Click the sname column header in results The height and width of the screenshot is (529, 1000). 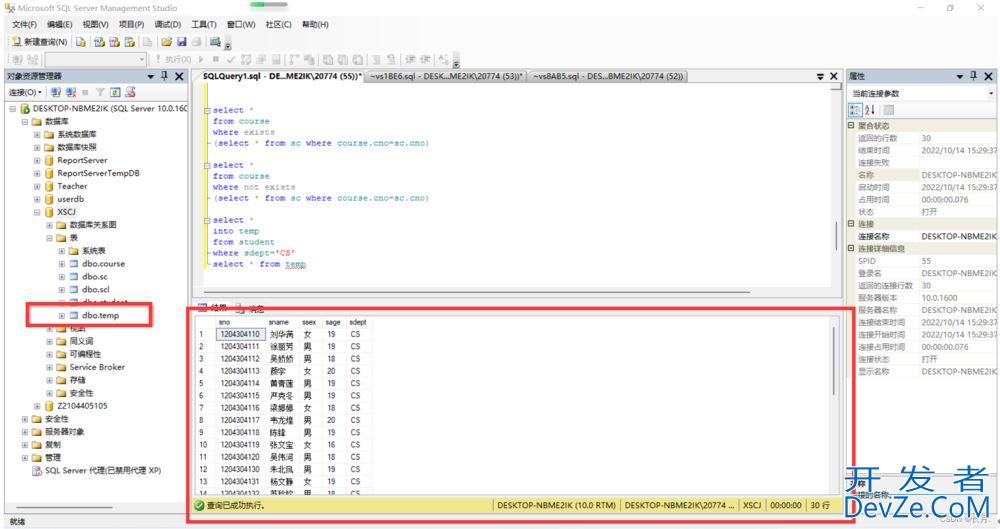coord(281,322)
